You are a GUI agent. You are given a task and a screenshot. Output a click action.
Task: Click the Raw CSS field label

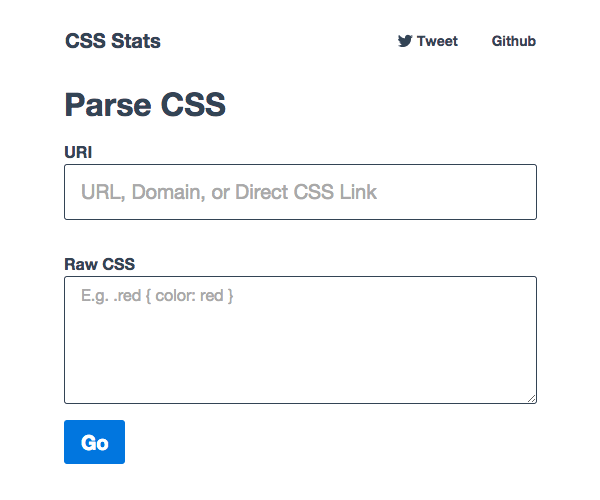click(x=99, y=264)
